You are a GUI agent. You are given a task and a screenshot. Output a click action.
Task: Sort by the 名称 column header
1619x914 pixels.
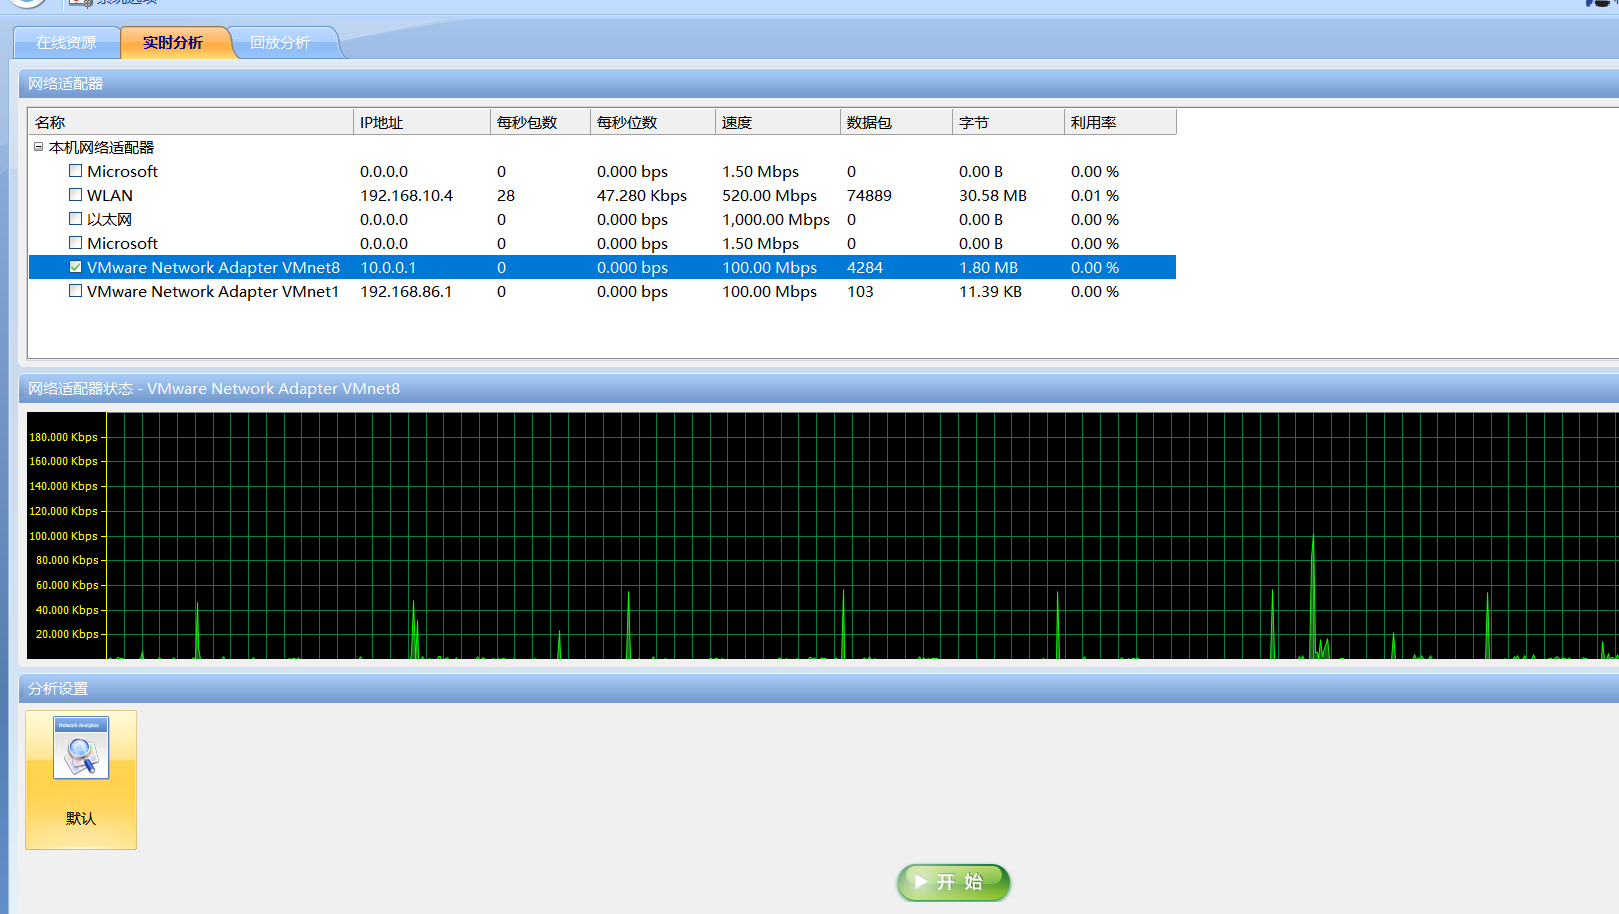pos(190,122)
